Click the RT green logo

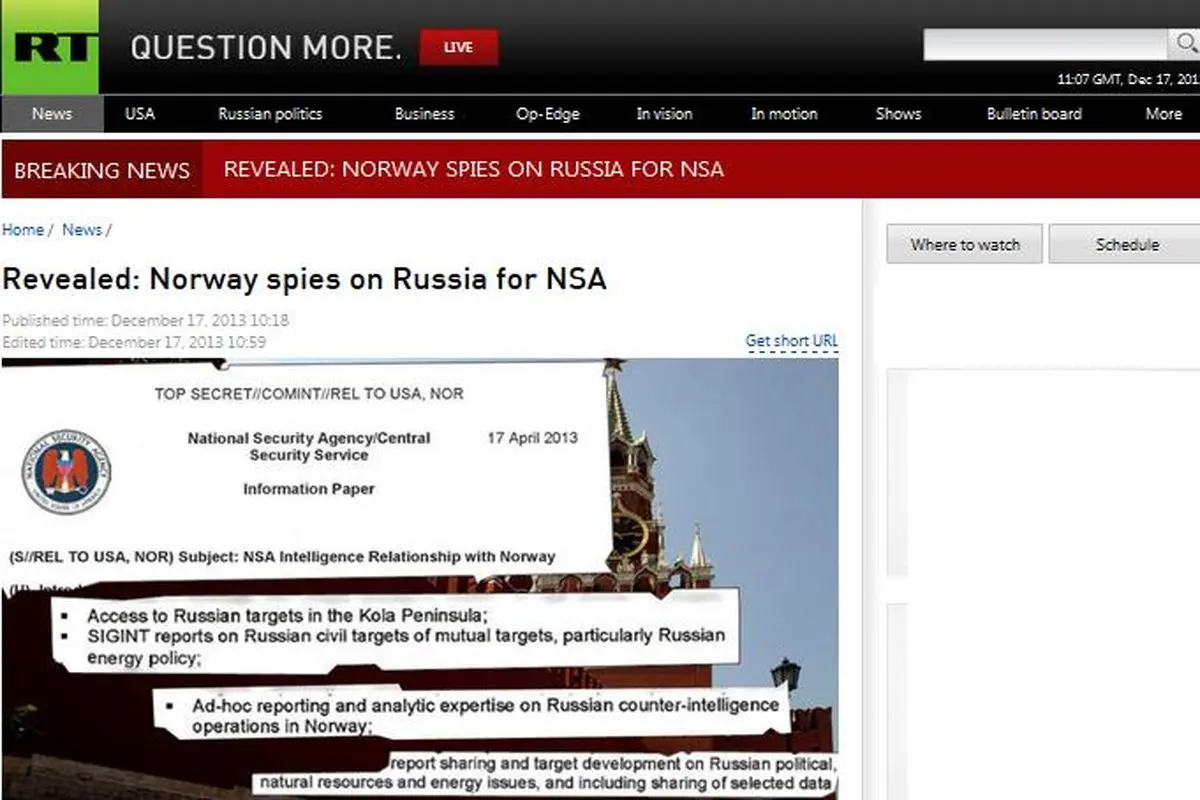coord(49,47)
